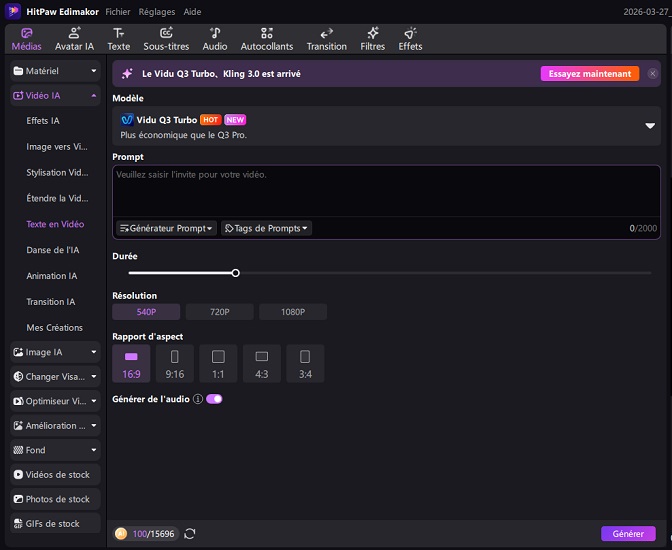Close the Vidu Q3 Turbo banner
Screen dimensions: 672x550
click(652, 74)
